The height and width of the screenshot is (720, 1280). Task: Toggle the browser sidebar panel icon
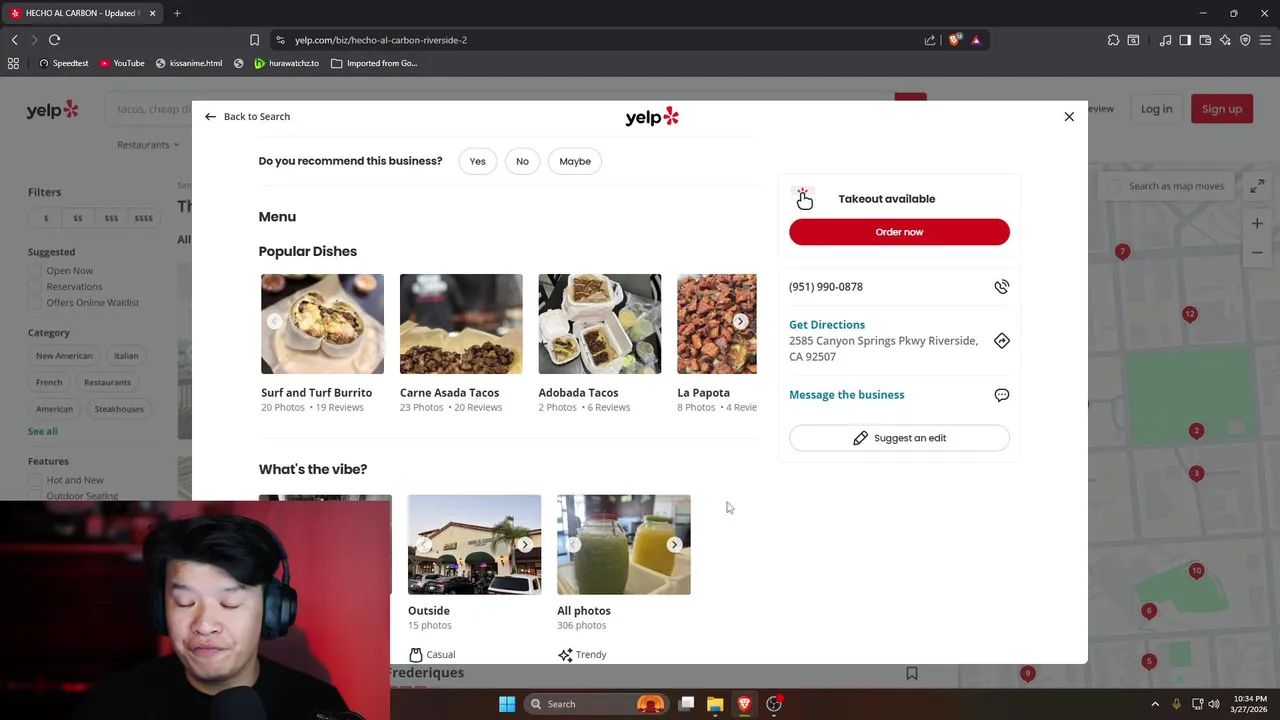tap(1185, 40)
